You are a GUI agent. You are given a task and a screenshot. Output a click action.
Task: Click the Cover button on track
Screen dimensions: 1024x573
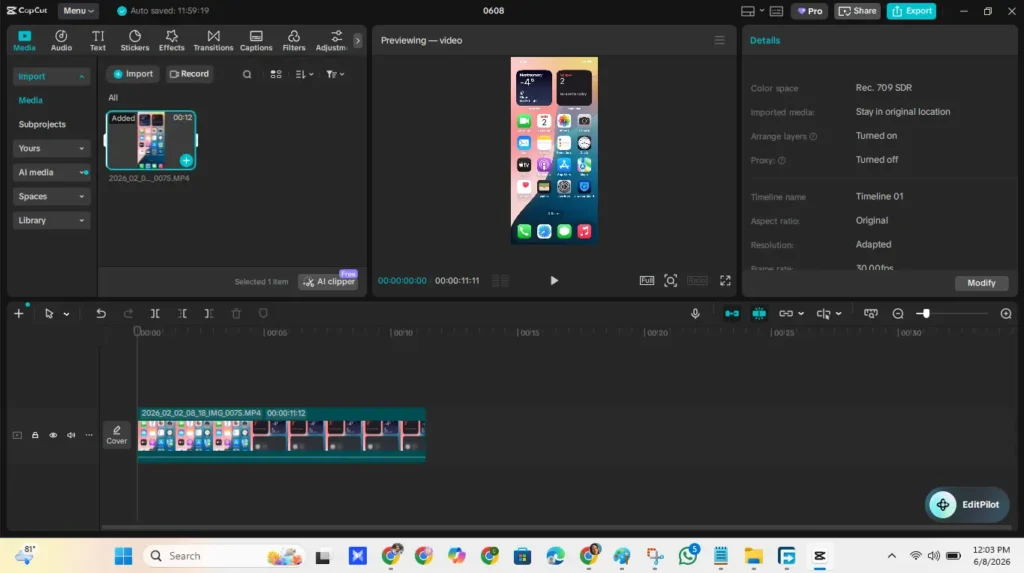(117, 434)
